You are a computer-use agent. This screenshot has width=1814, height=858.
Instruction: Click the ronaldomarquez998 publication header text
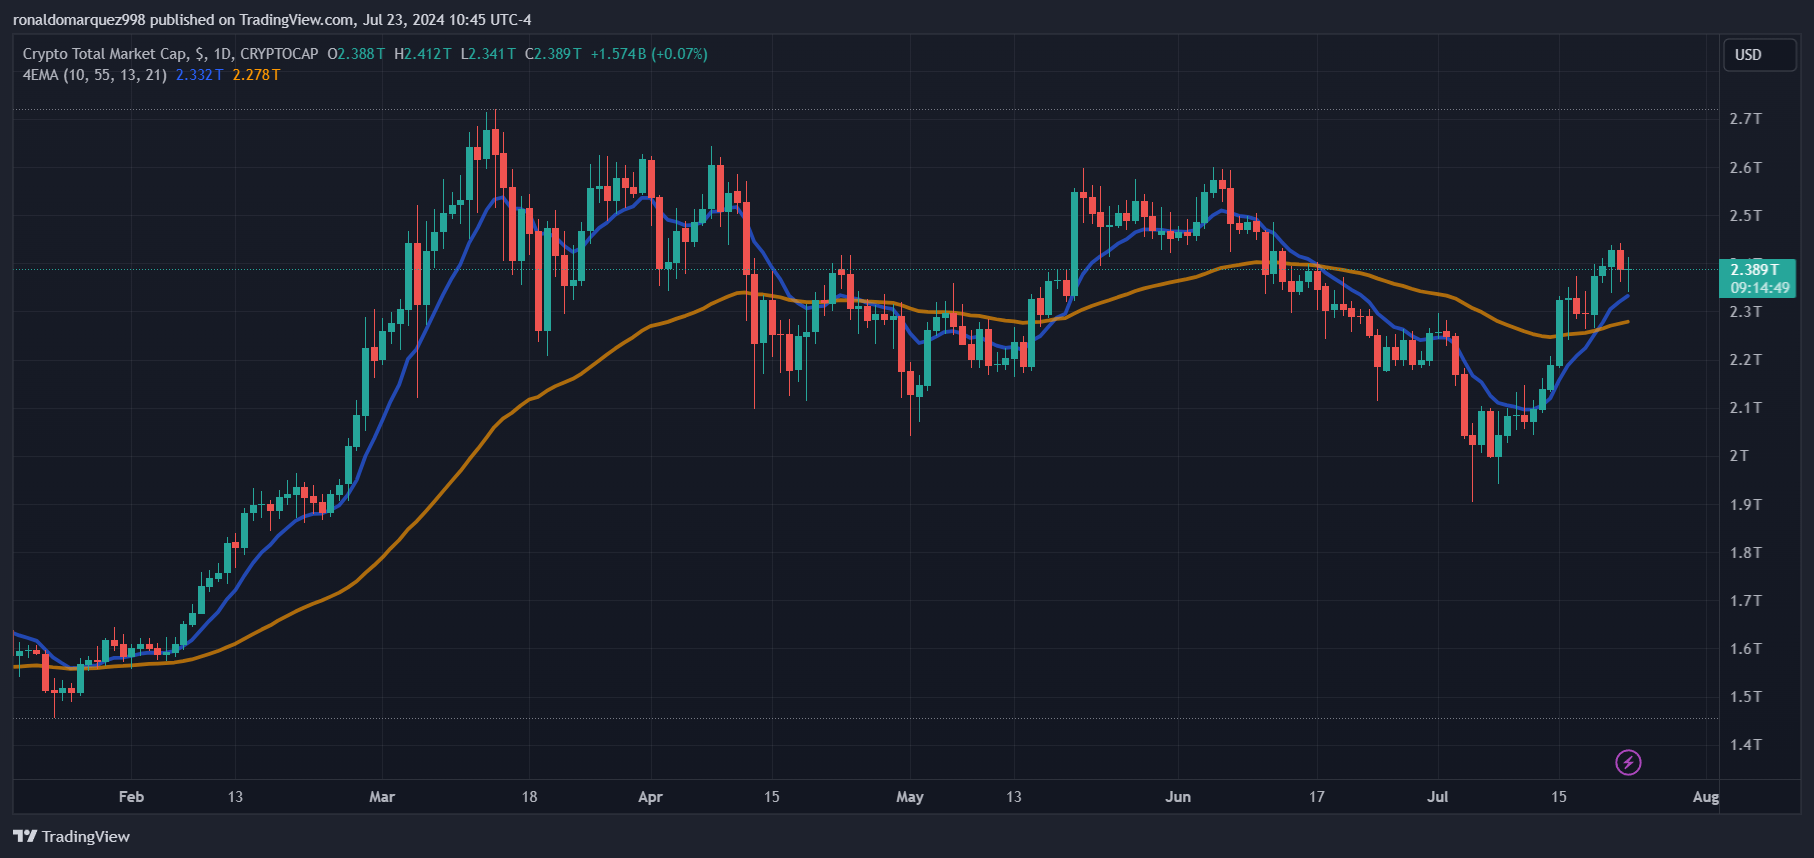click(x=272, y=20)
